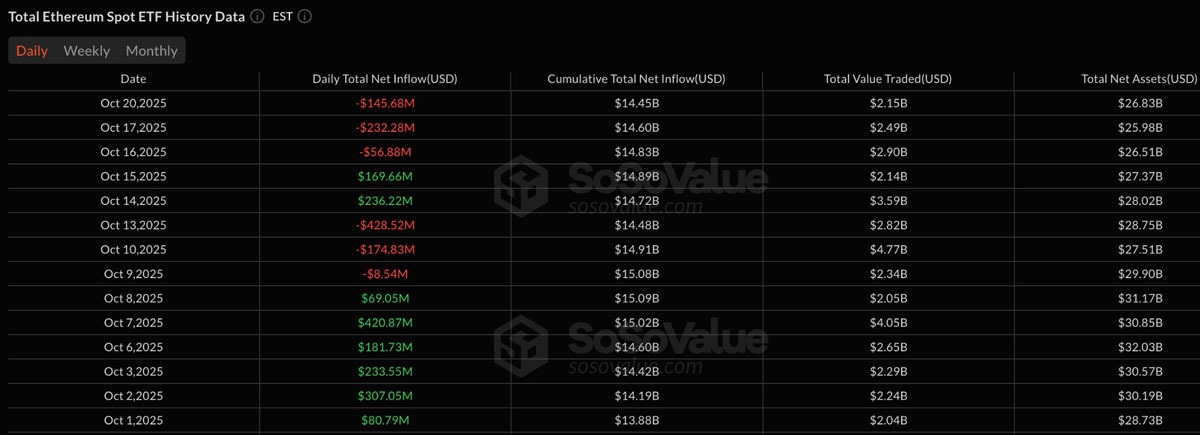Click Total Net Assets column header
The height and width of the screenshot is (435, 1200).
[1139, 79]
